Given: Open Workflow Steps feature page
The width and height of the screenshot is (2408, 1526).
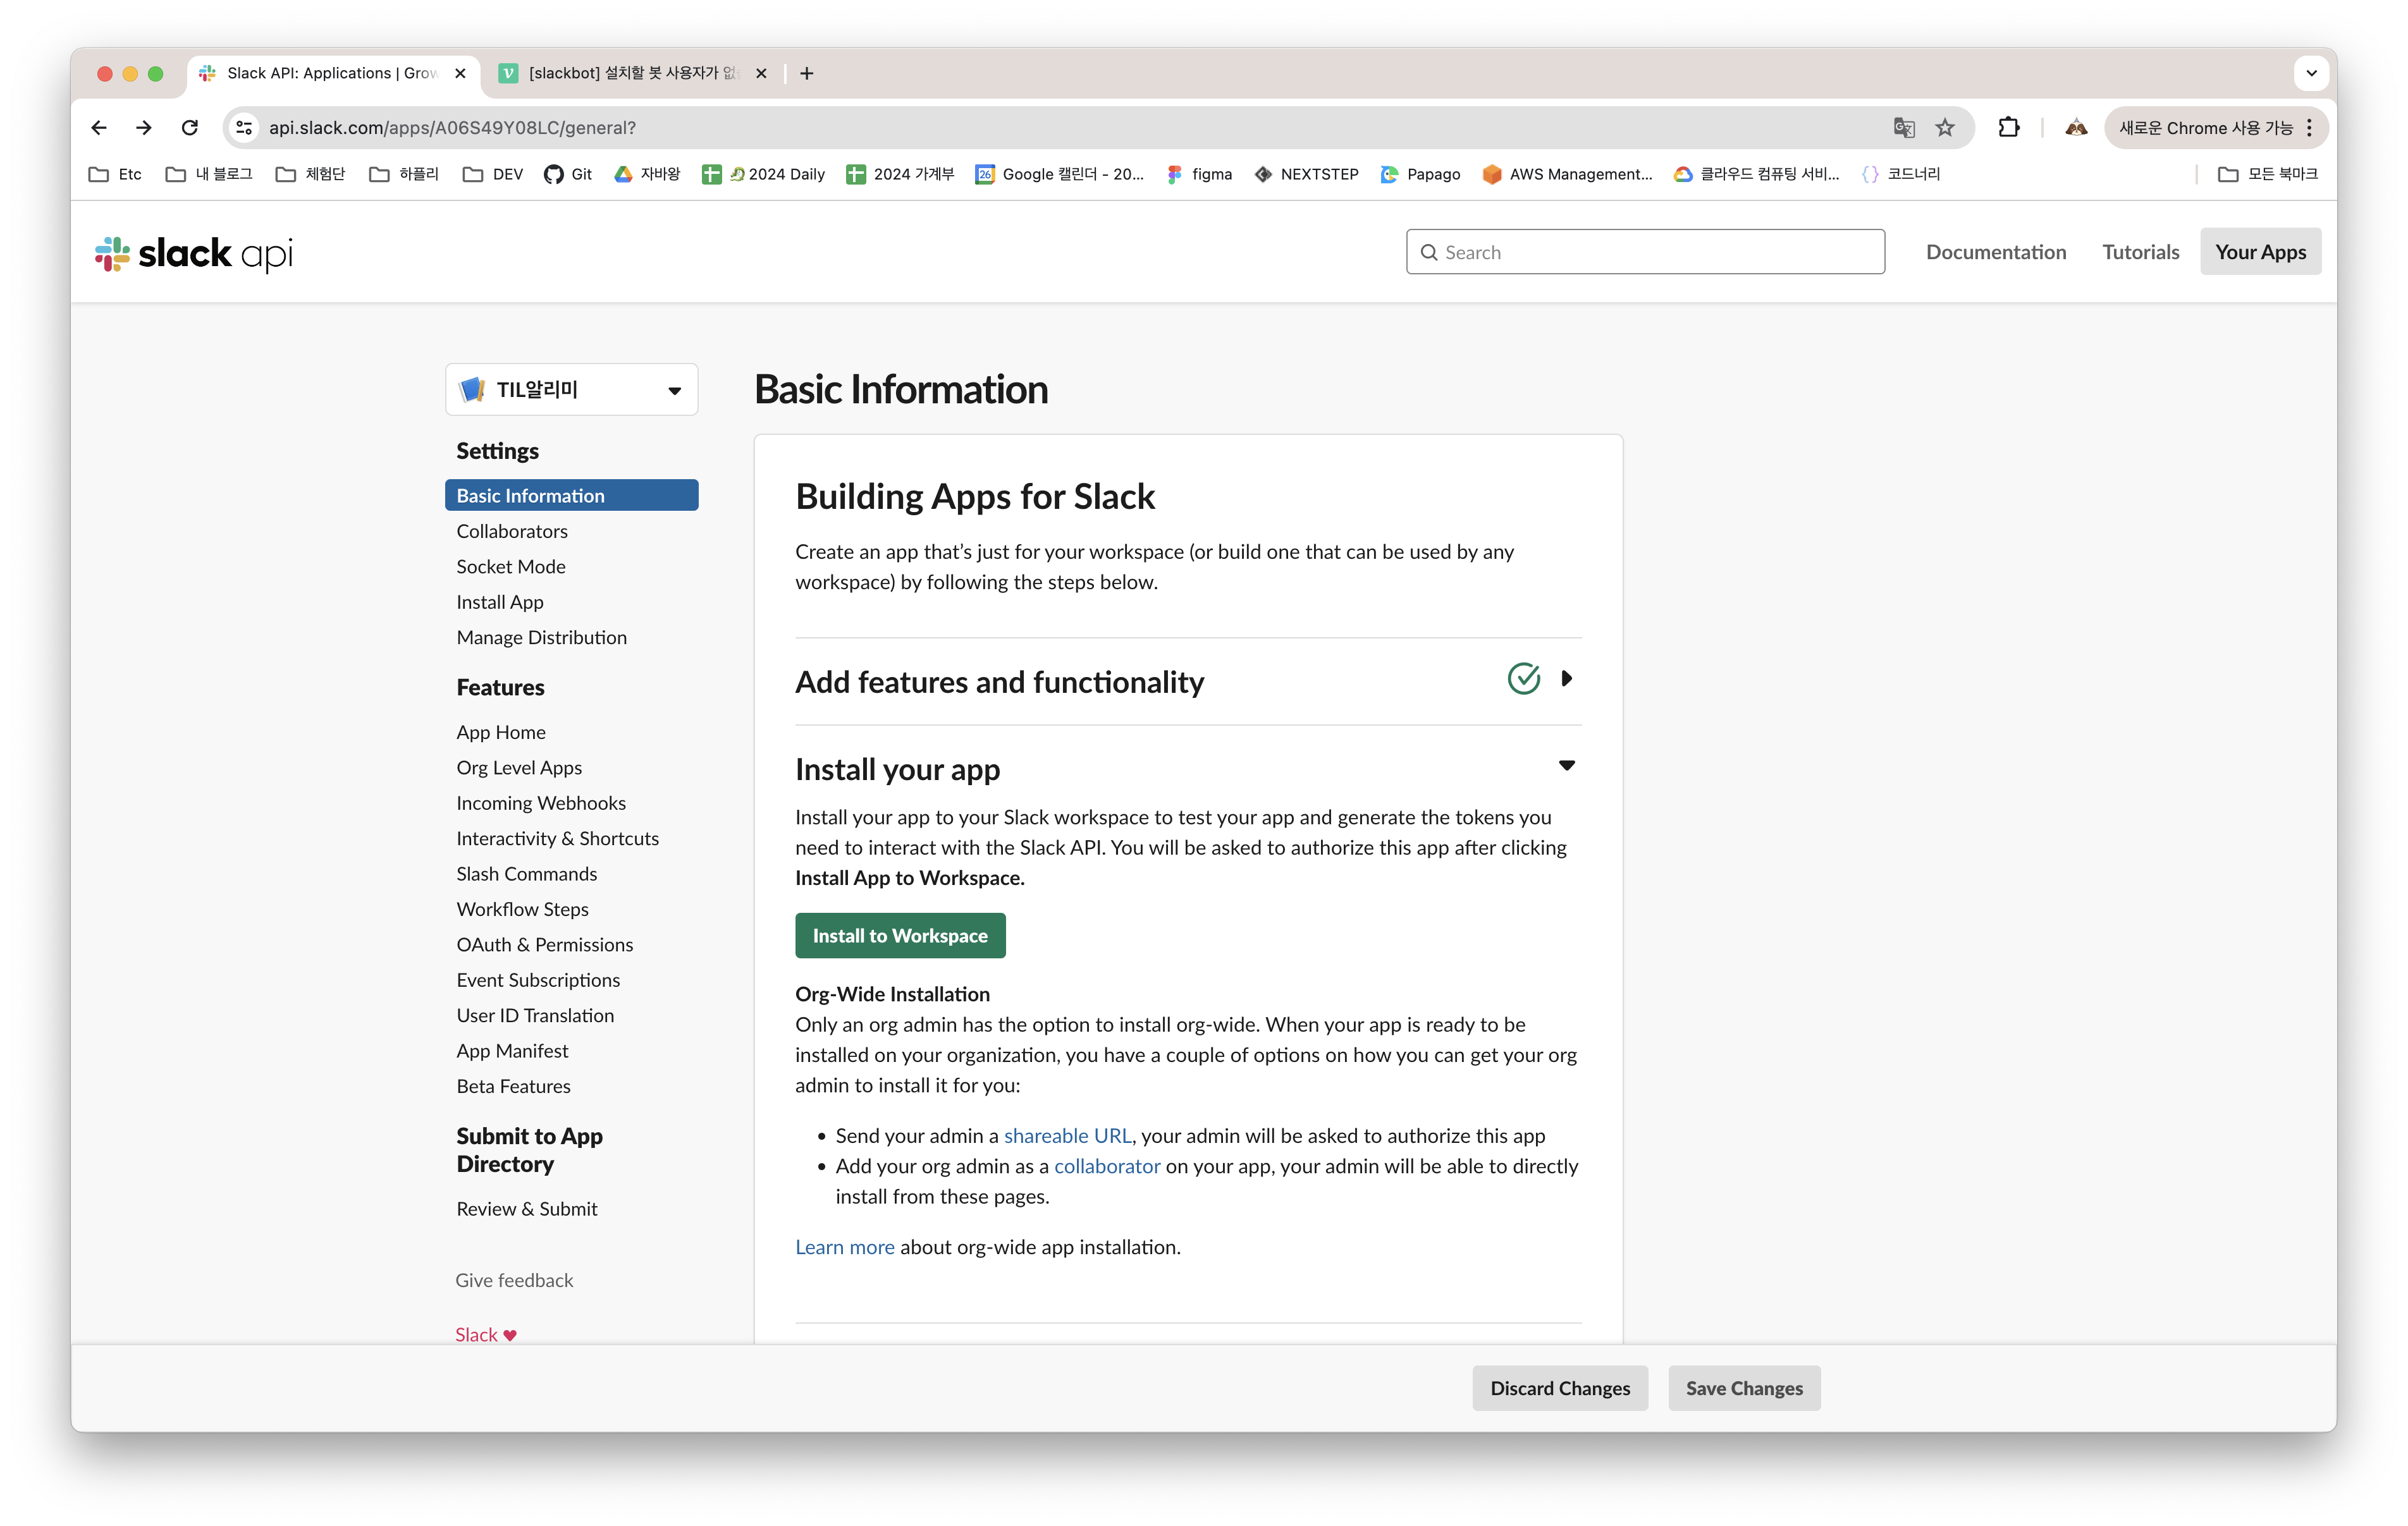Looking at the screenshot, I should tap(522, 909).
